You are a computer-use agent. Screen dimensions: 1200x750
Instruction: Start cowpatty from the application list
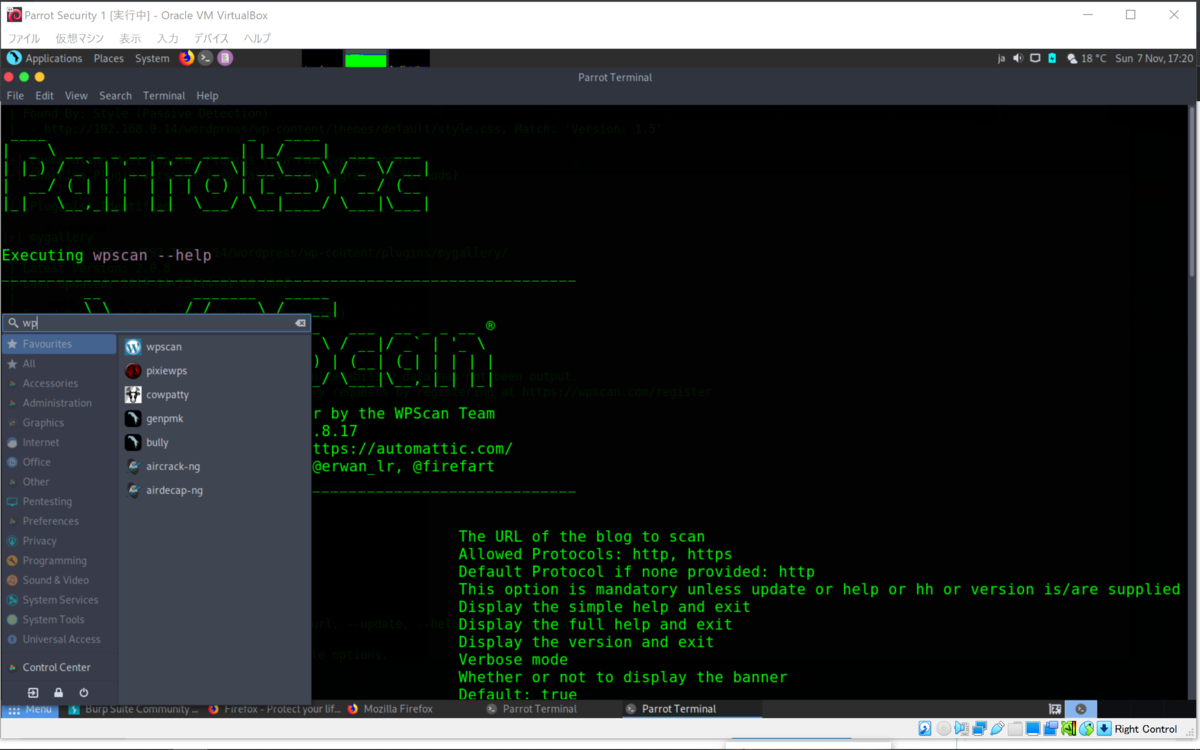tap(214, 395)
